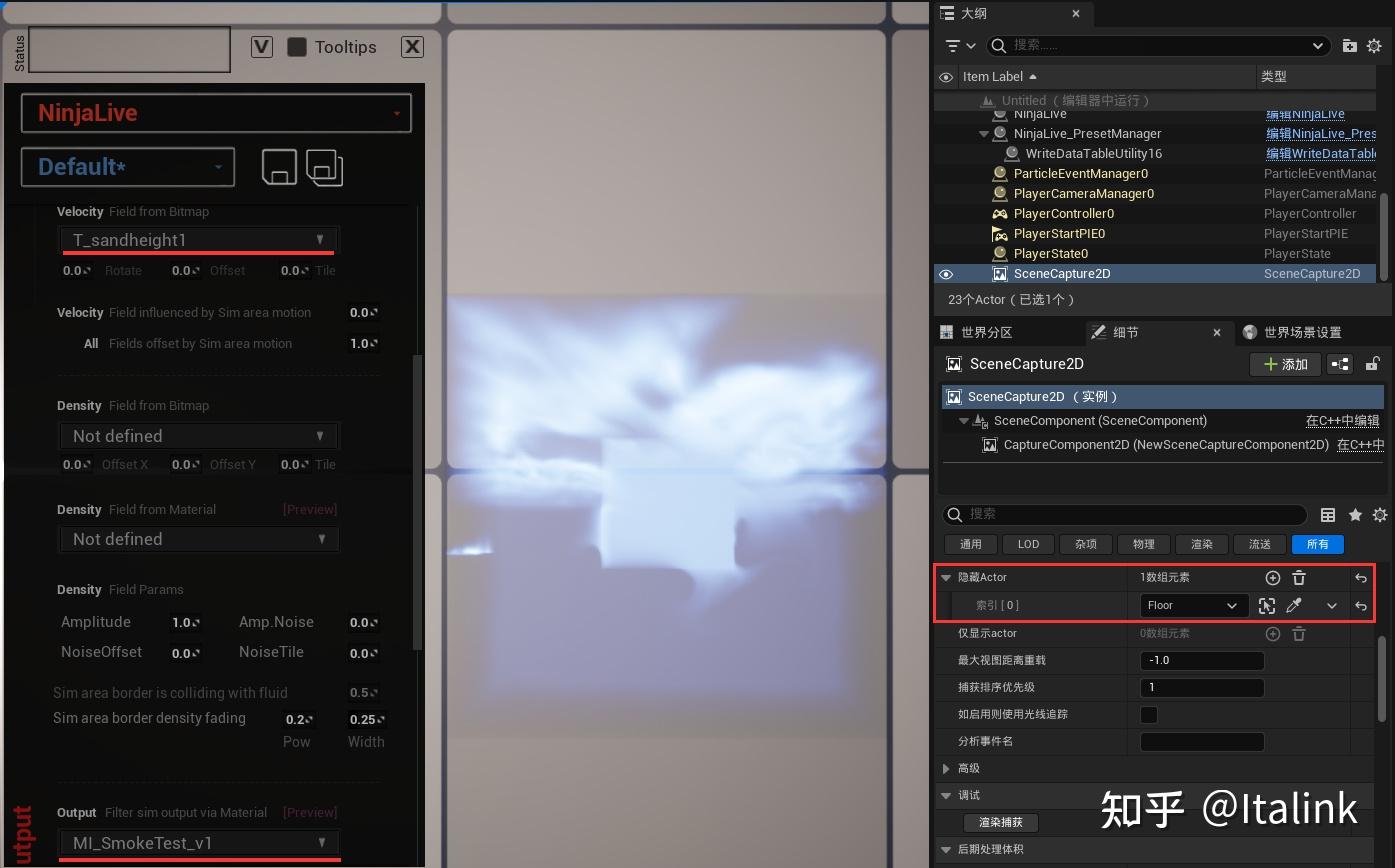Screen dimensions: 1395x868
Task: Clear the 隐藏Actor array with the trash icon
Action: [1298, 578]
